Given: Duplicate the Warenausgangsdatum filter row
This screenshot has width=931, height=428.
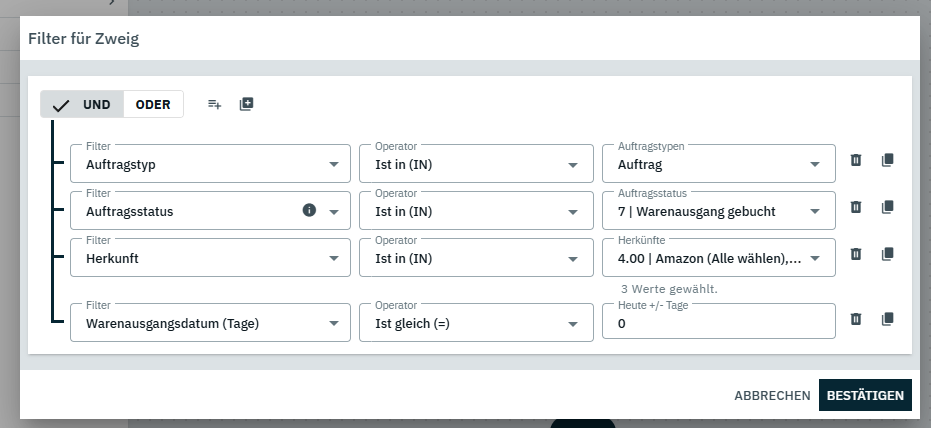Looking at the screenshot, I should [887, 319].
